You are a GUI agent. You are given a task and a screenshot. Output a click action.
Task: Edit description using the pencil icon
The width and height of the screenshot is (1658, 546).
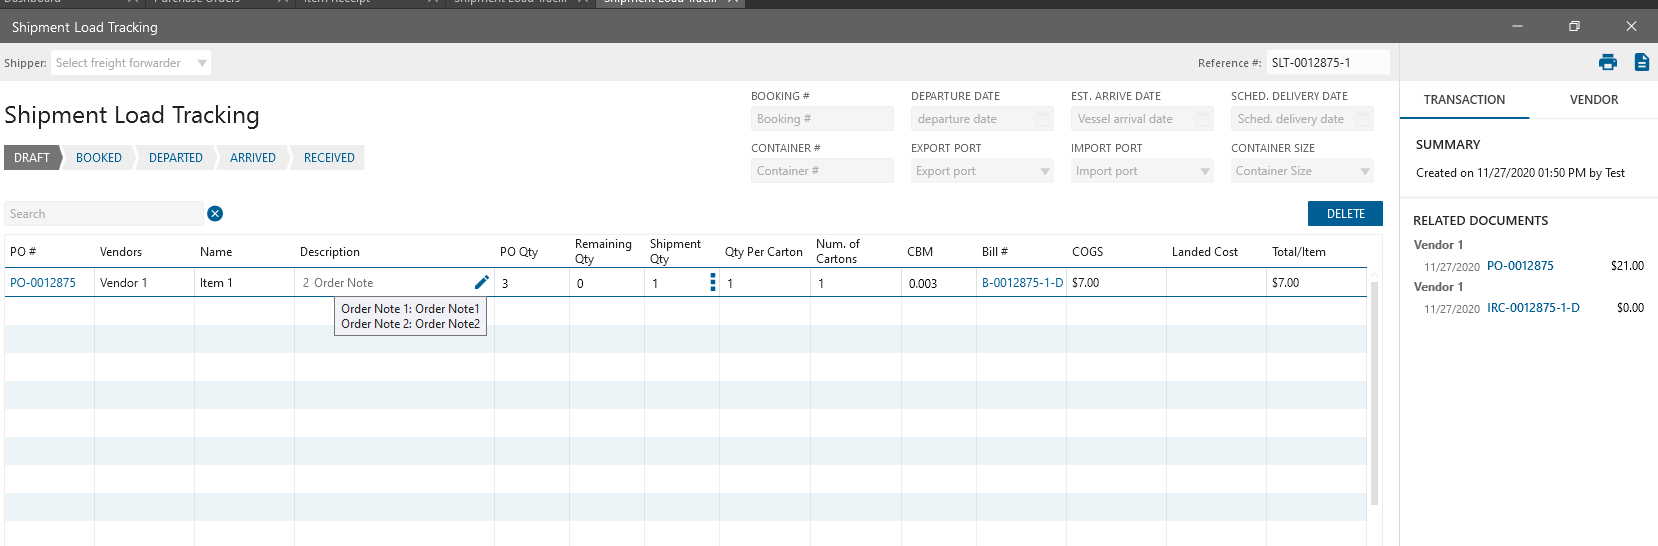(x=481, y=282)
